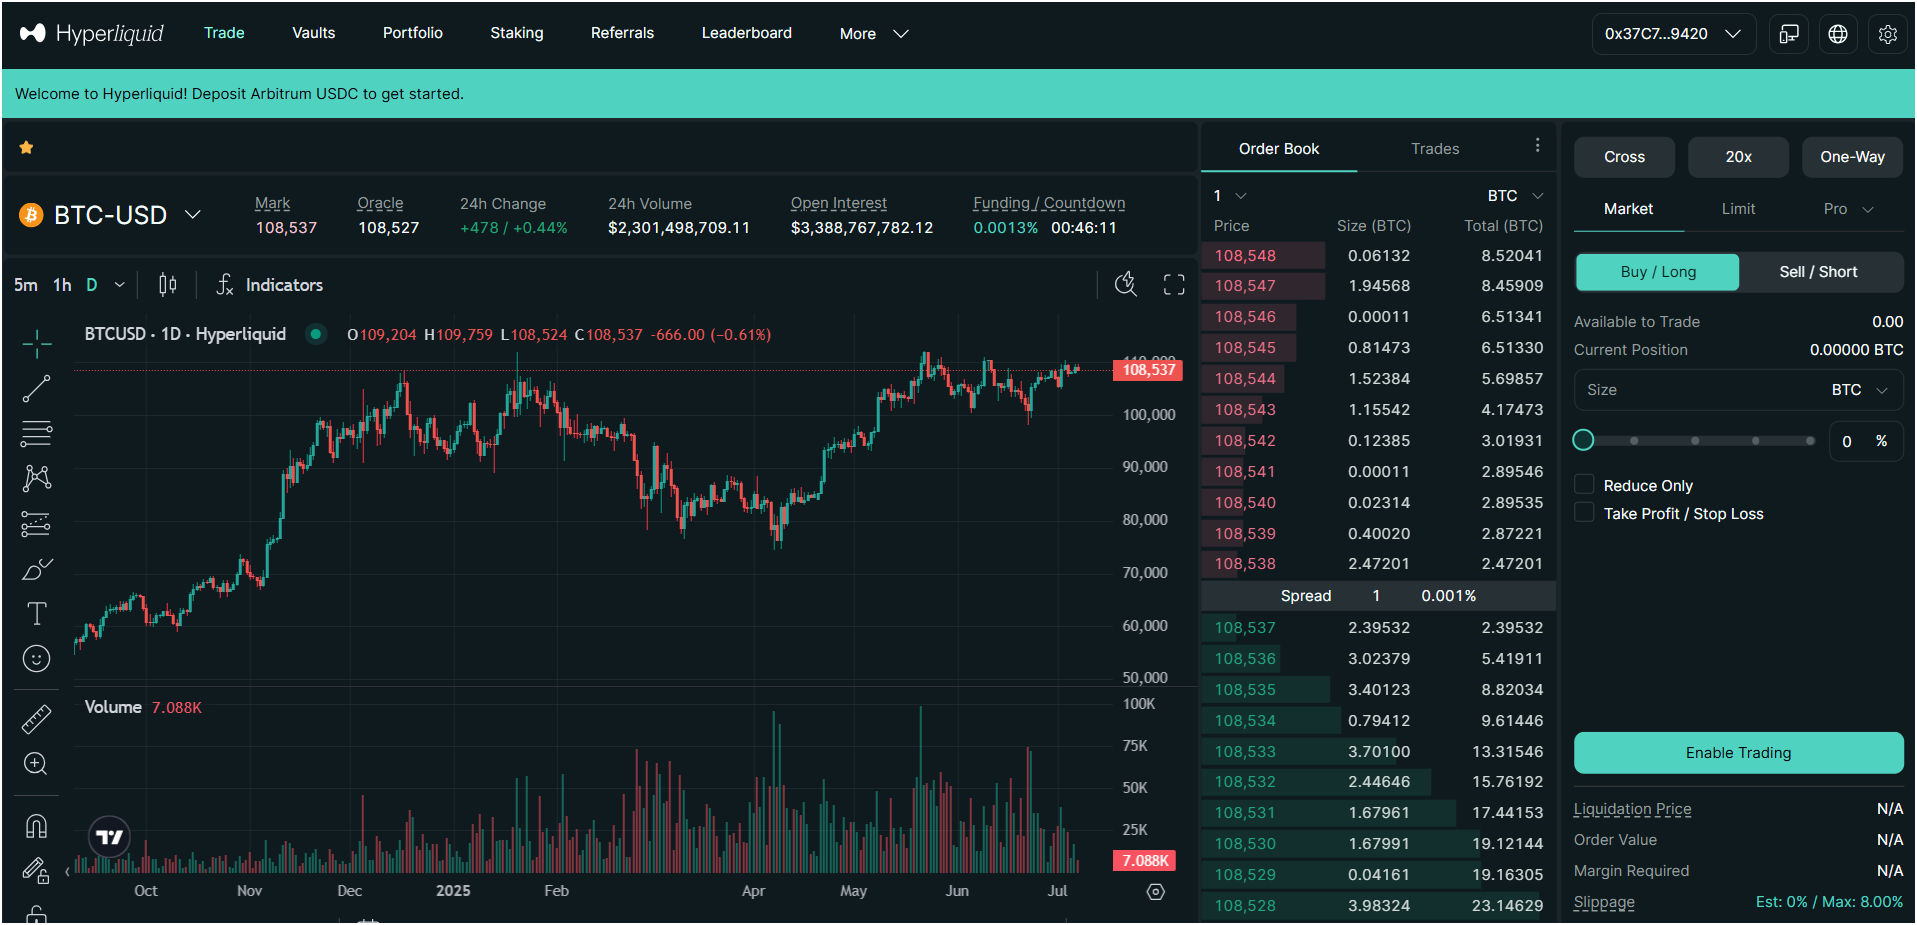1917x925 pixels.
Task: Open the emoji icons tool
Action: pos(36,658)
